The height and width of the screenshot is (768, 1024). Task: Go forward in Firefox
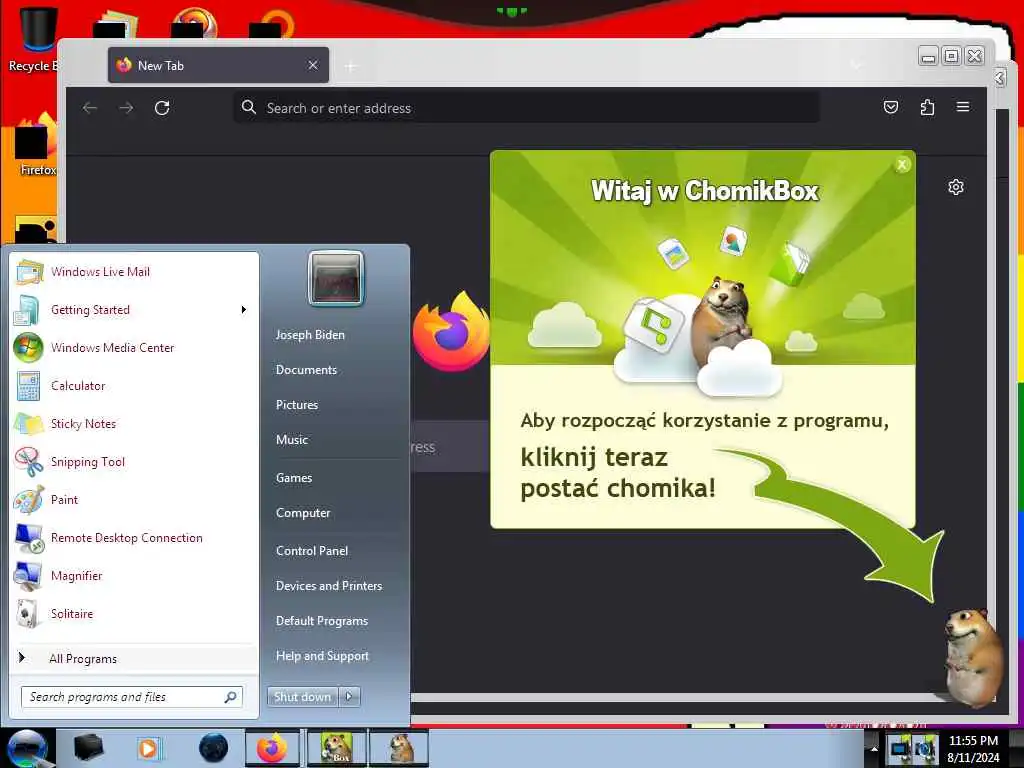tap(126, 108)
